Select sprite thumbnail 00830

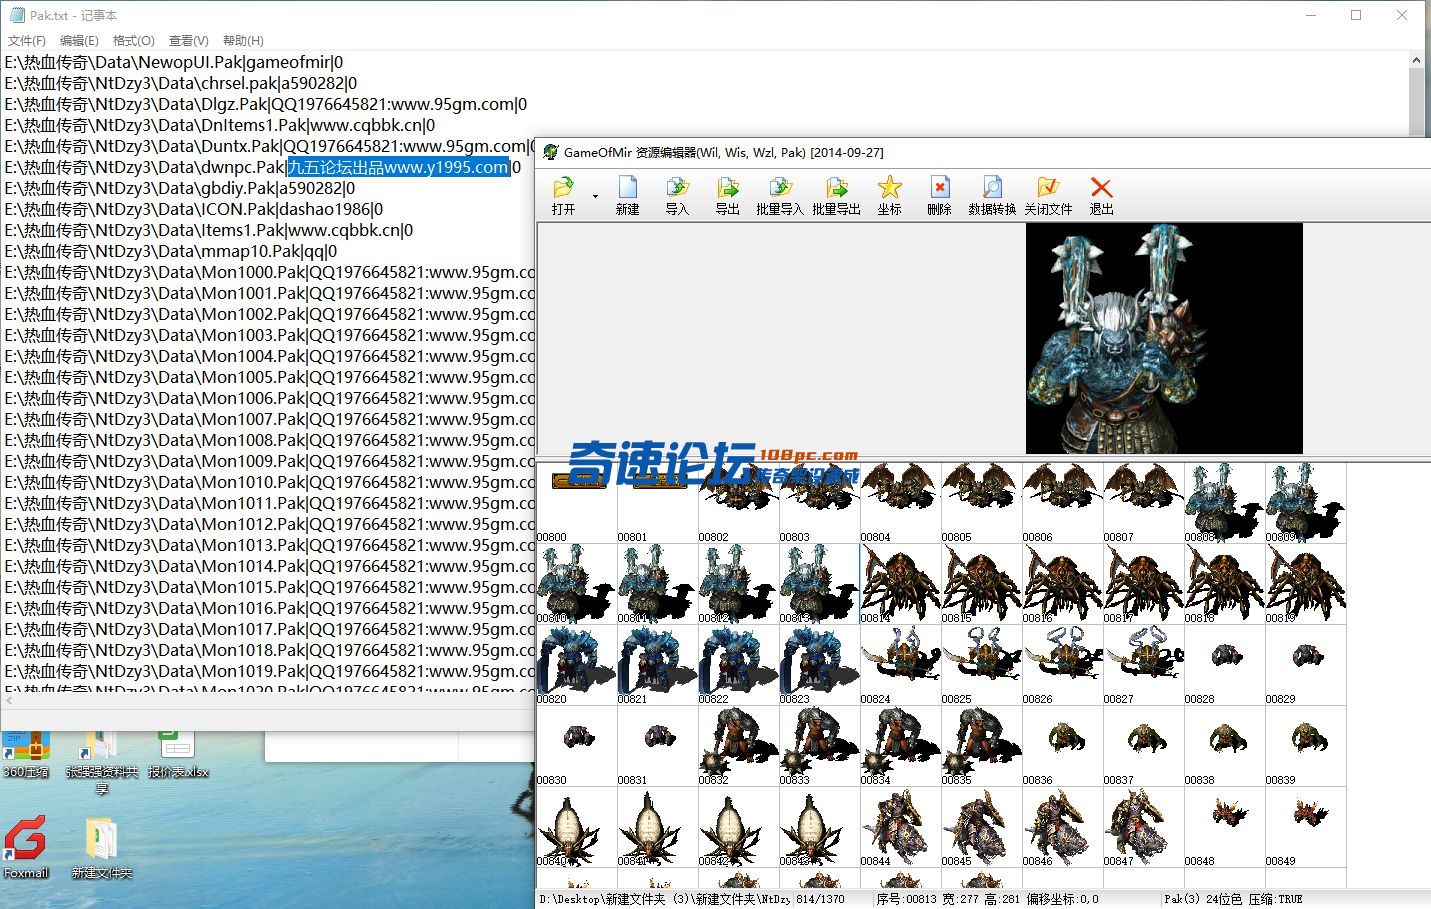point(577,746)
